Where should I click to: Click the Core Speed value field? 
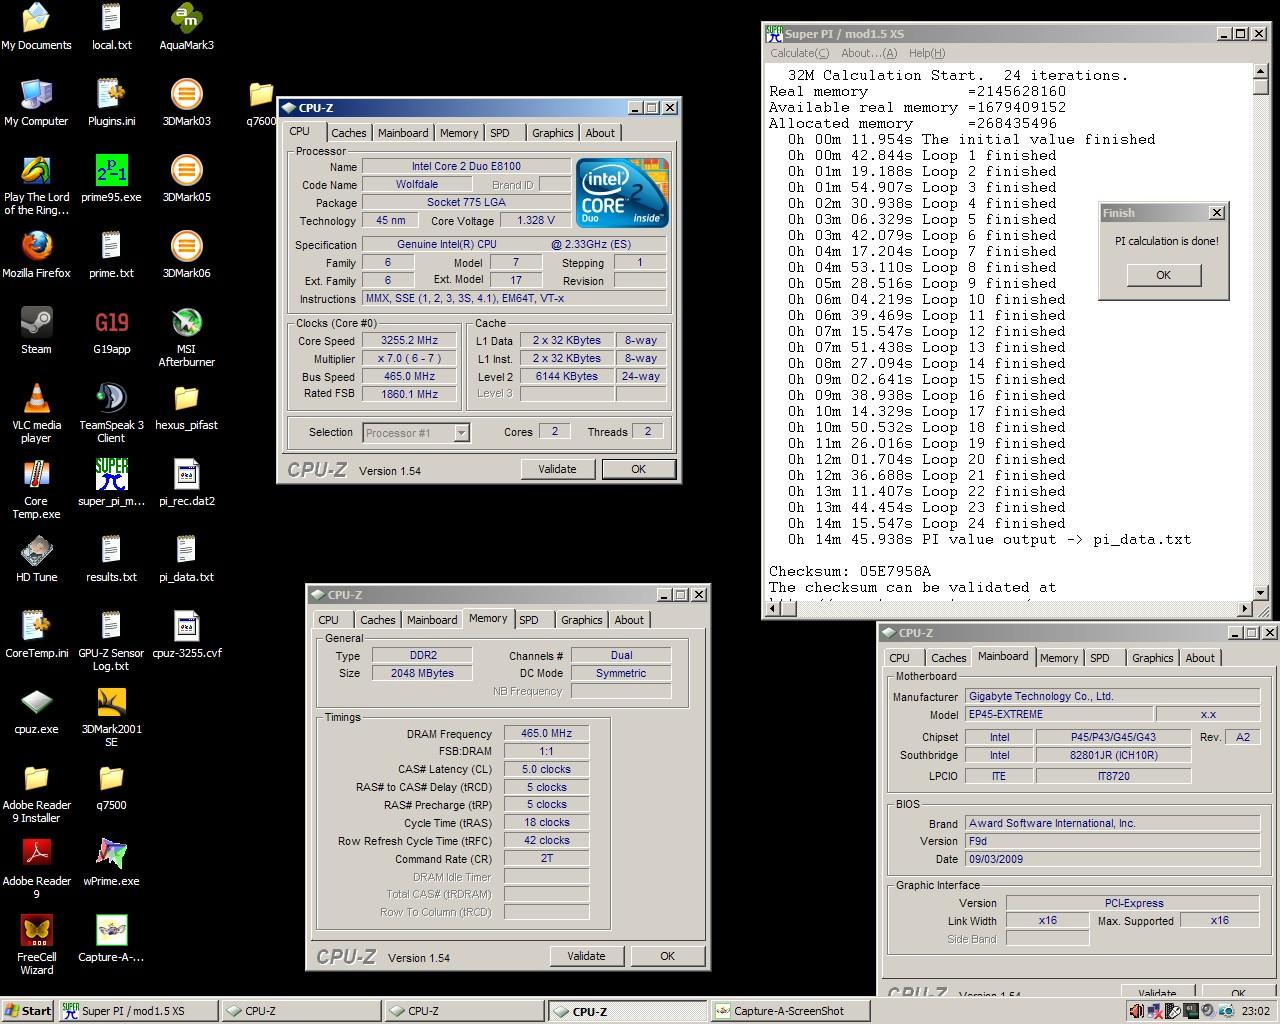(407, 340)
